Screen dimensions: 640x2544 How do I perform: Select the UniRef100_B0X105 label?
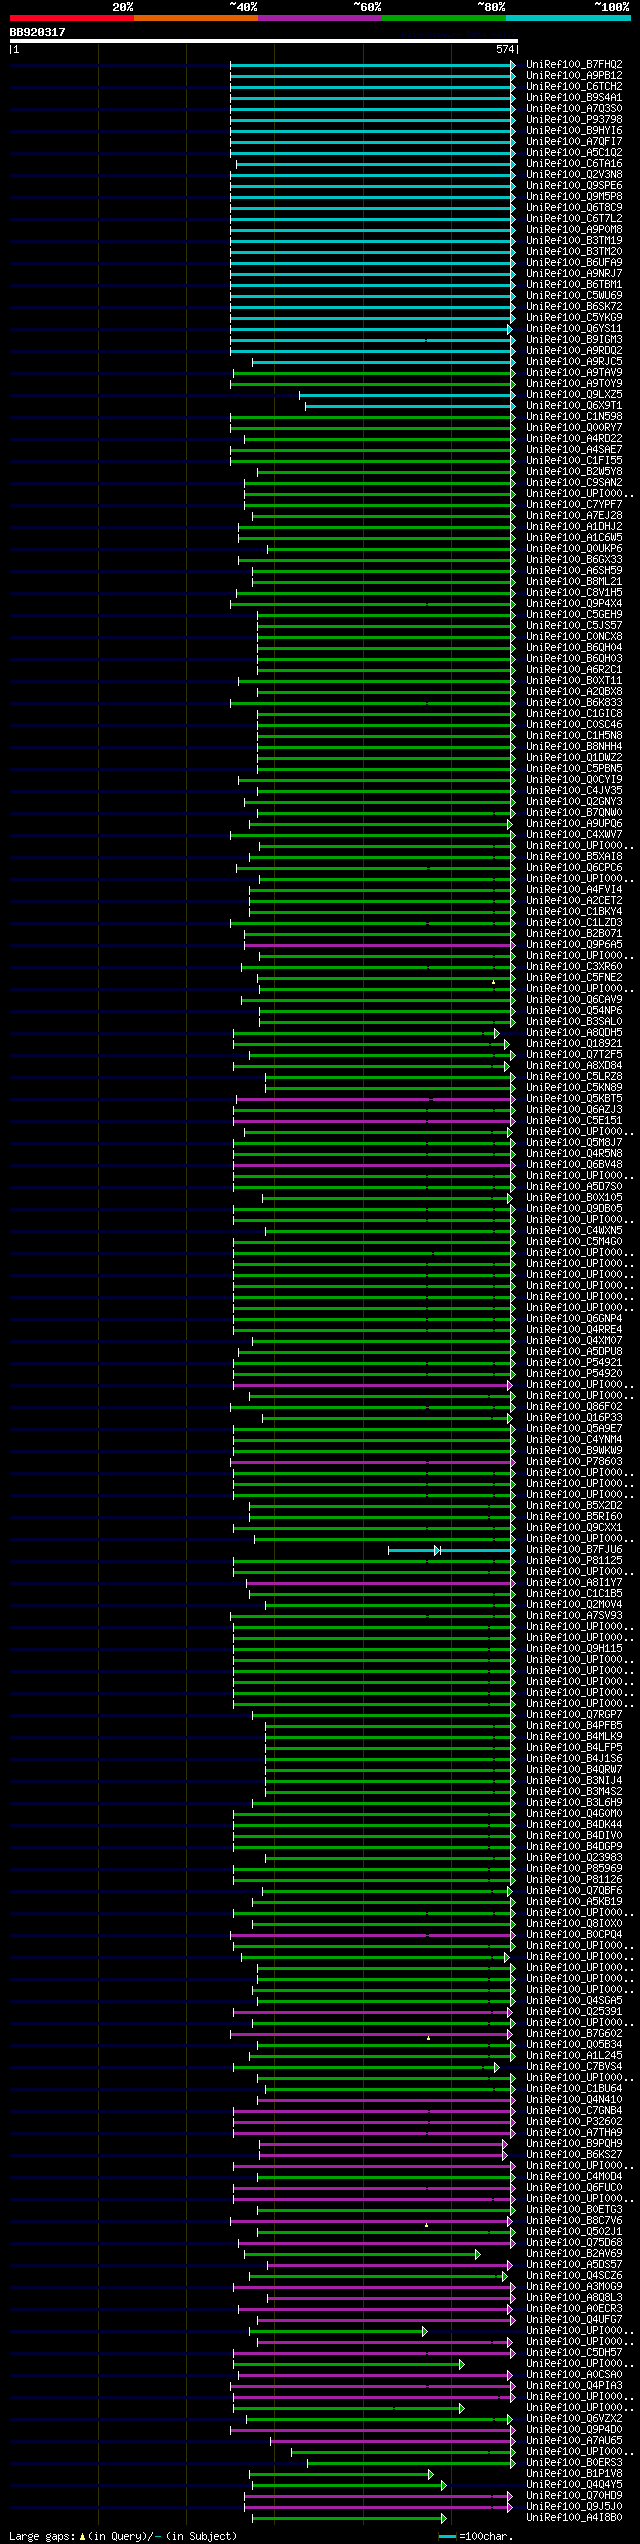pos(574,1197)
